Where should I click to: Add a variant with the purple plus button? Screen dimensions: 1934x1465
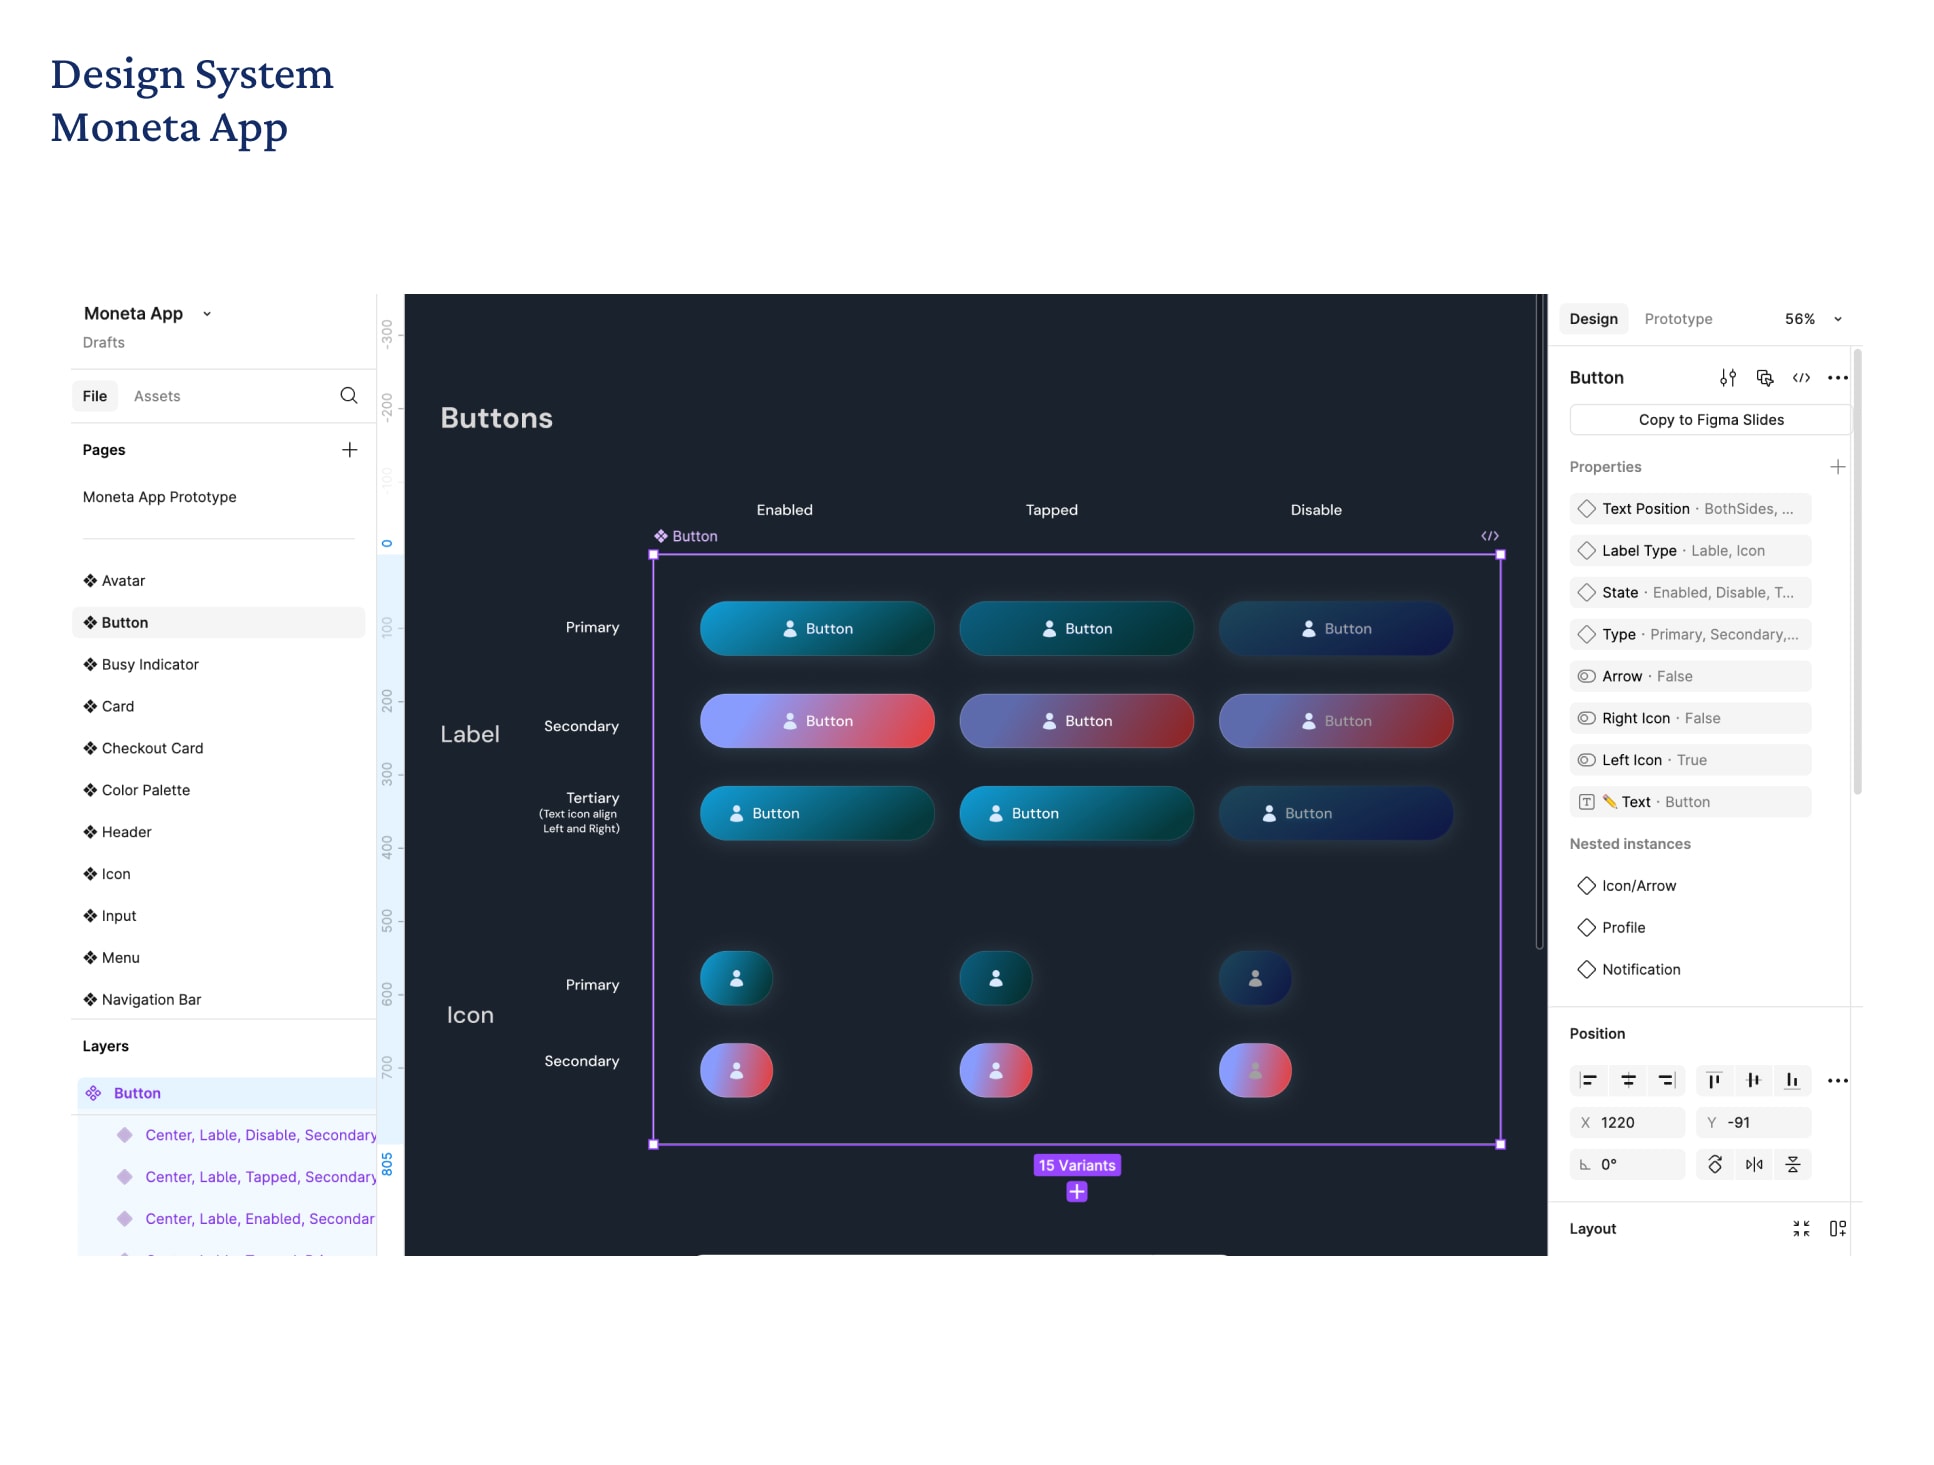click(x=1077, y=1192)
